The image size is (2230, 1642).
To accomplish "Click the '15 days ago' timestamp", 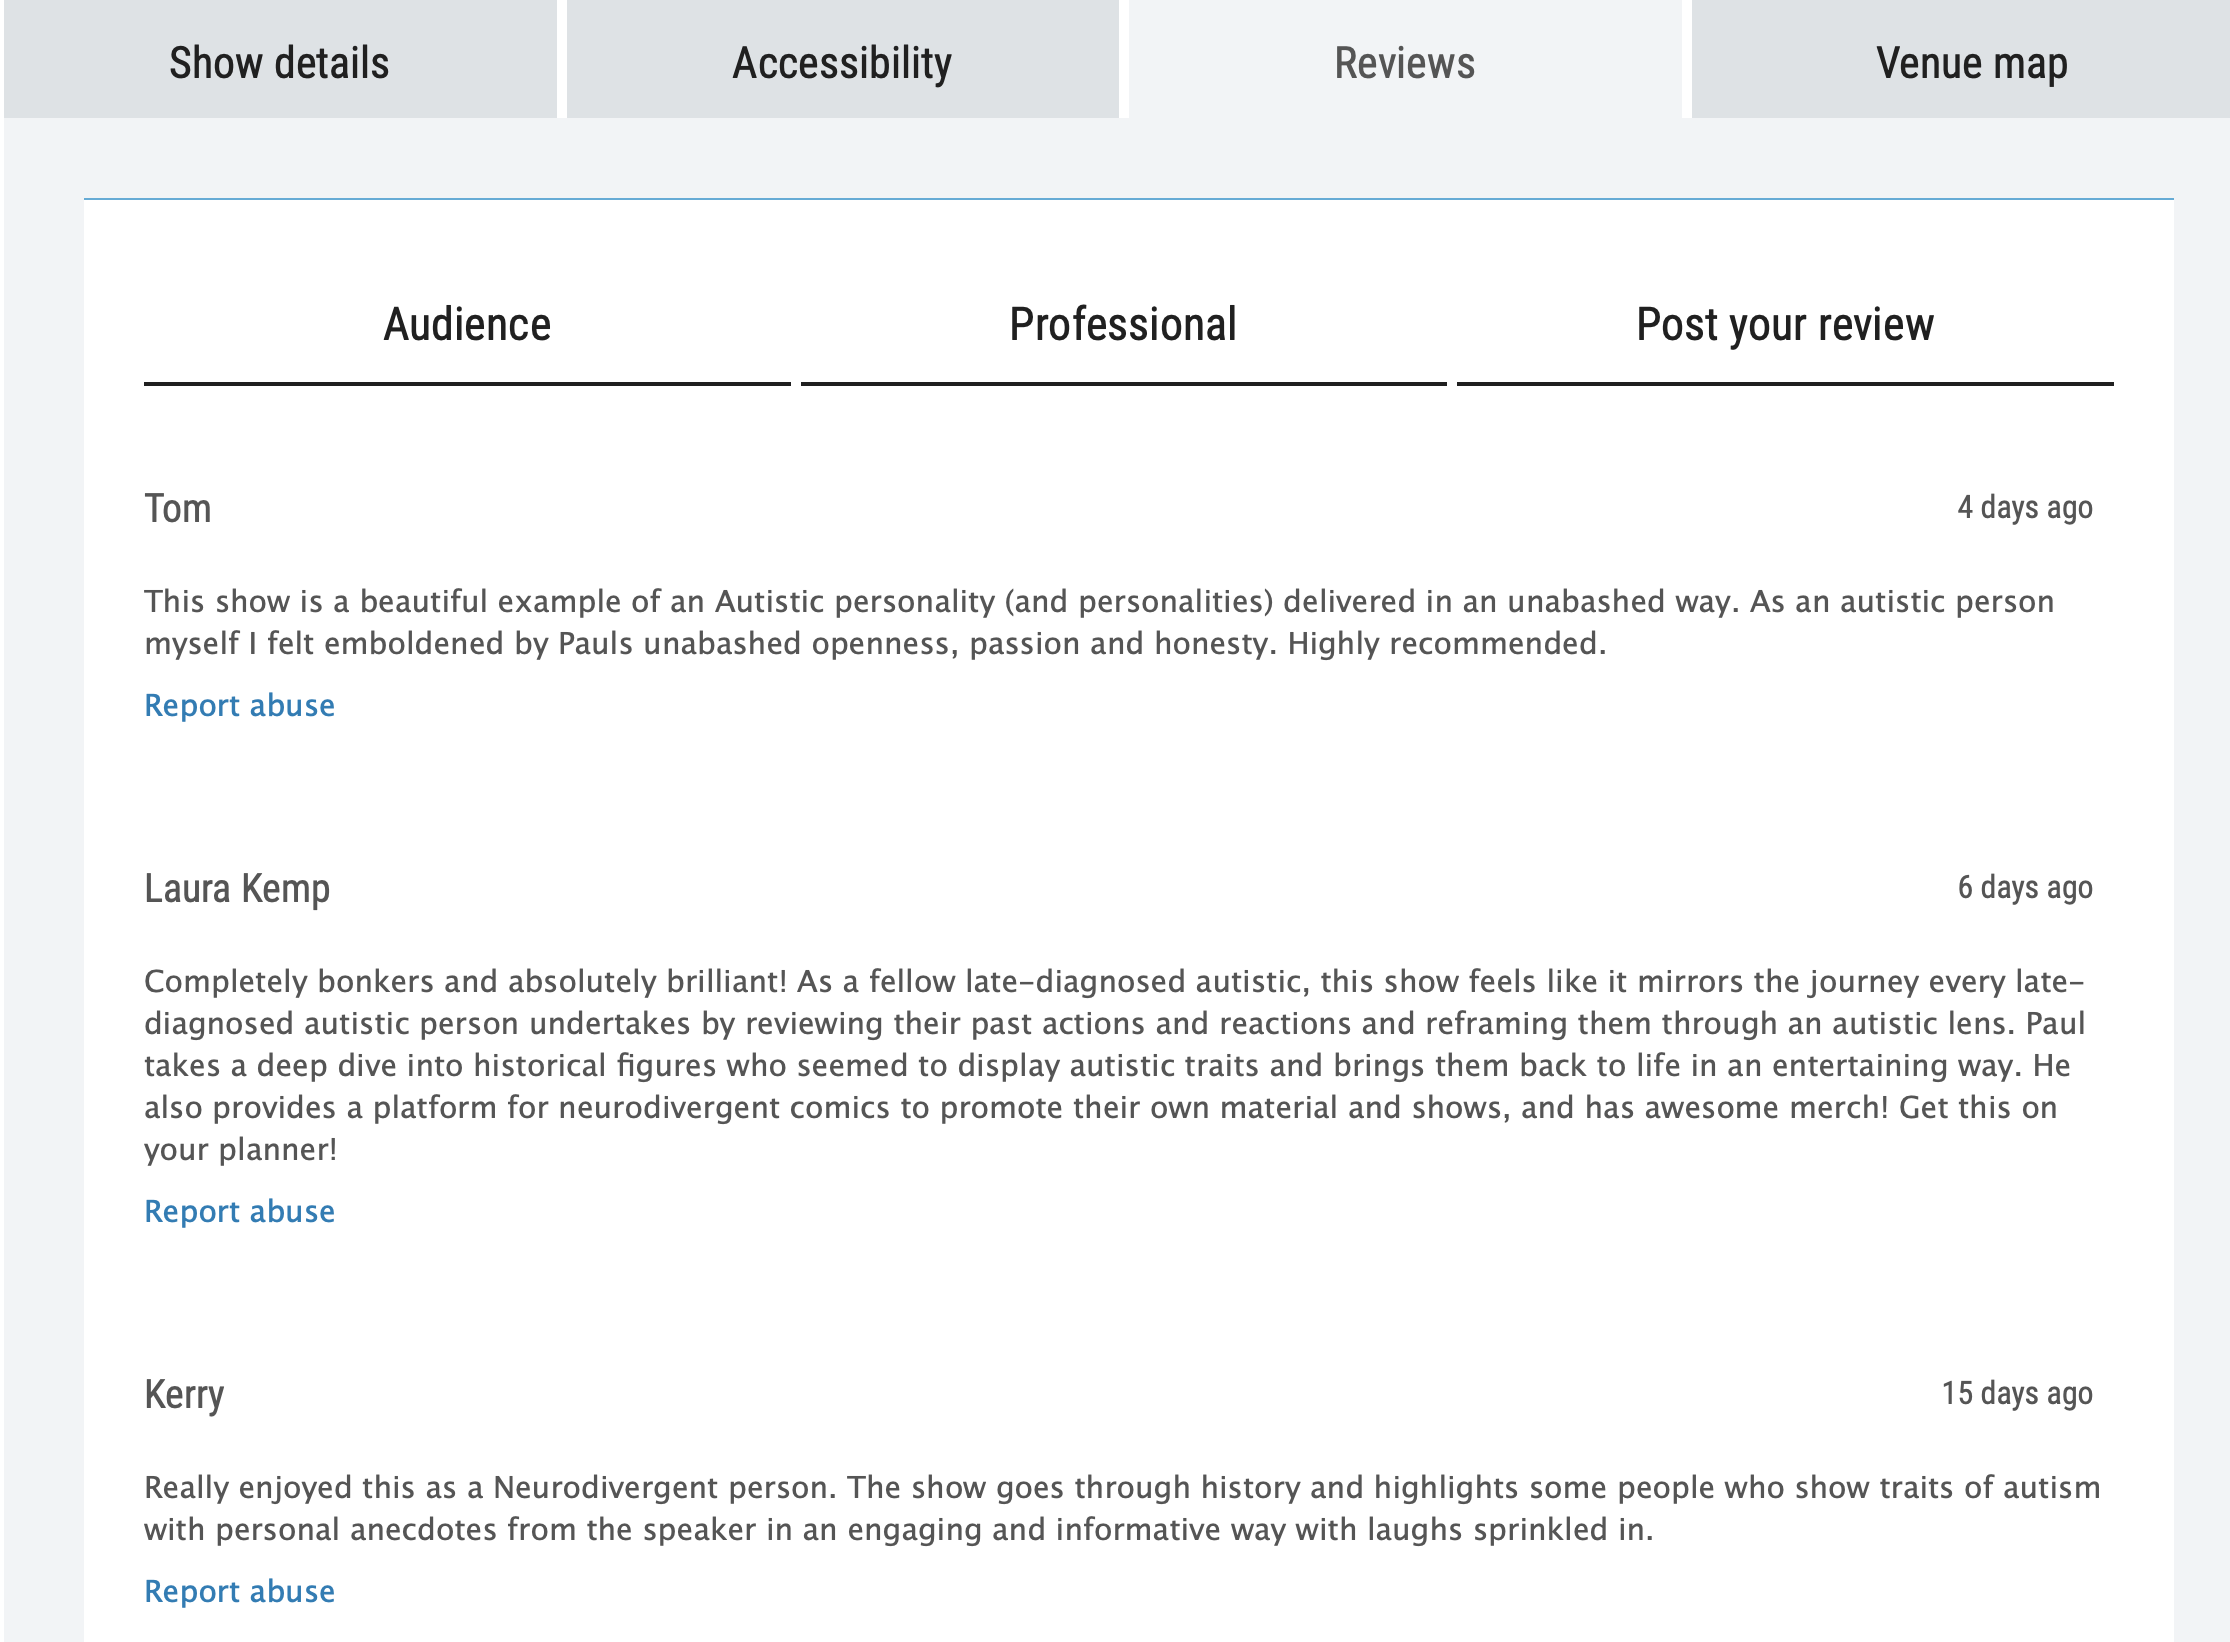I will click(x=2017, y=1393).
